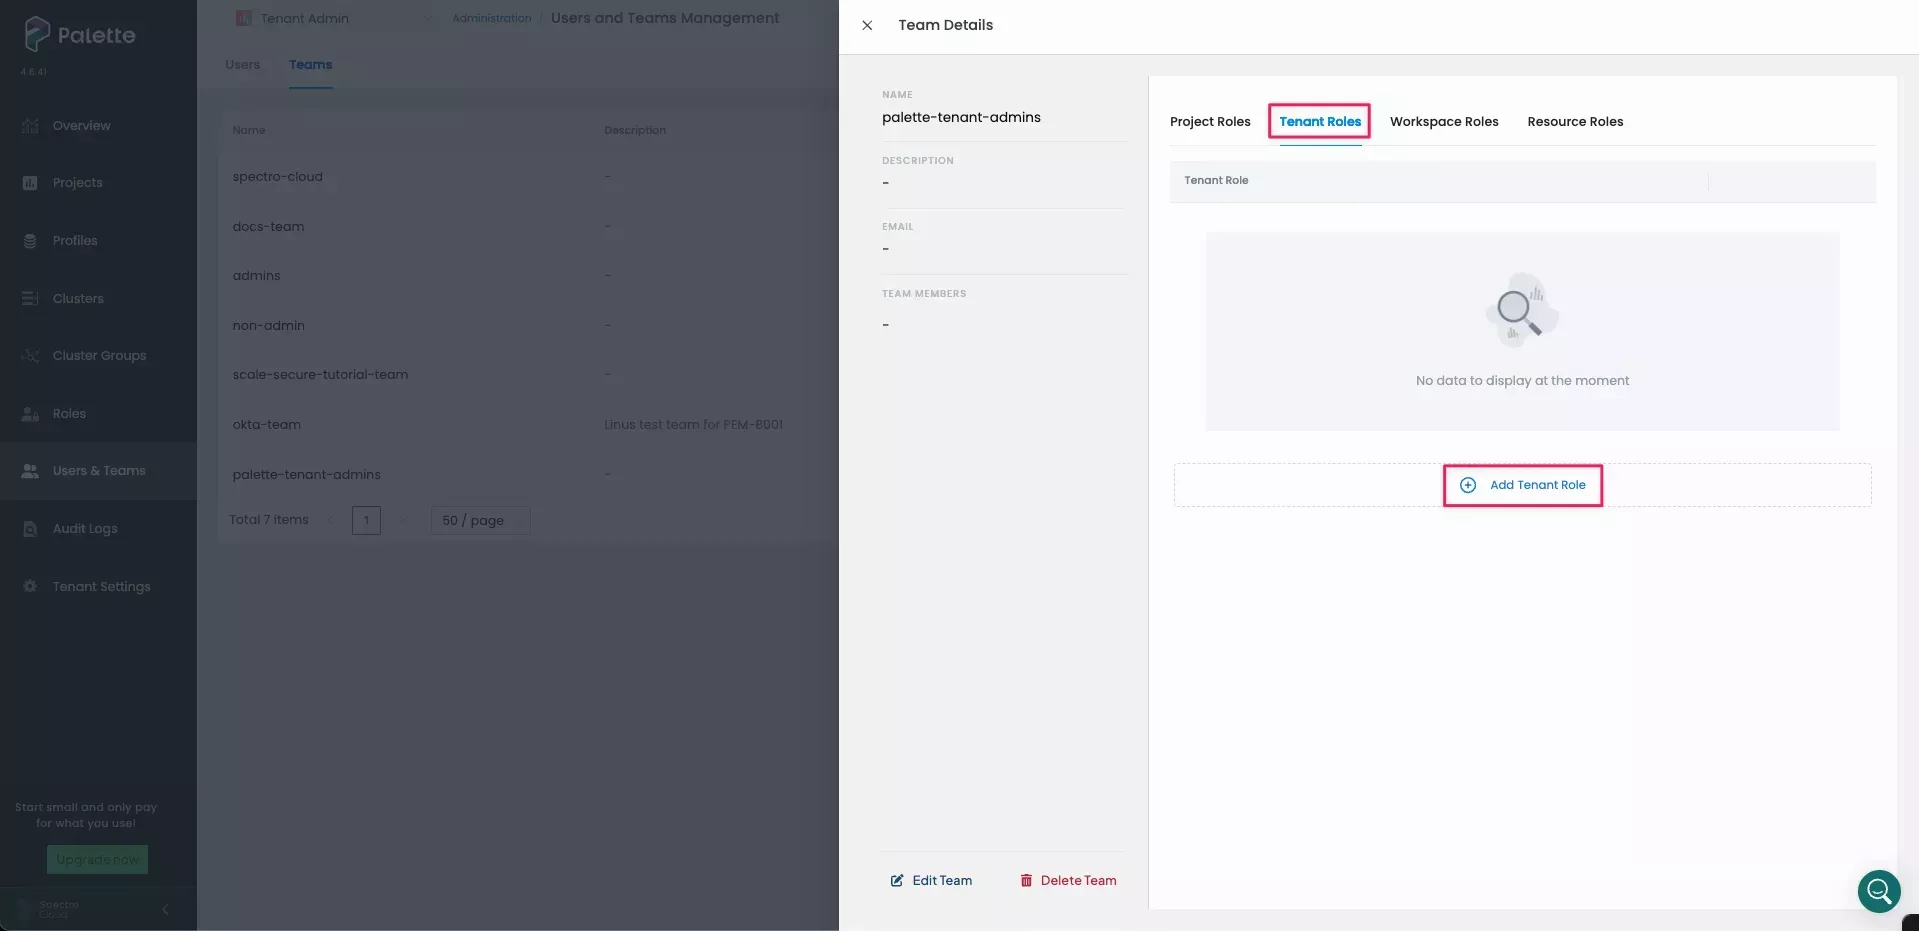1919x931 pixels.
Task: Open the 50 / page size dropdown
Action: point(480,520)
